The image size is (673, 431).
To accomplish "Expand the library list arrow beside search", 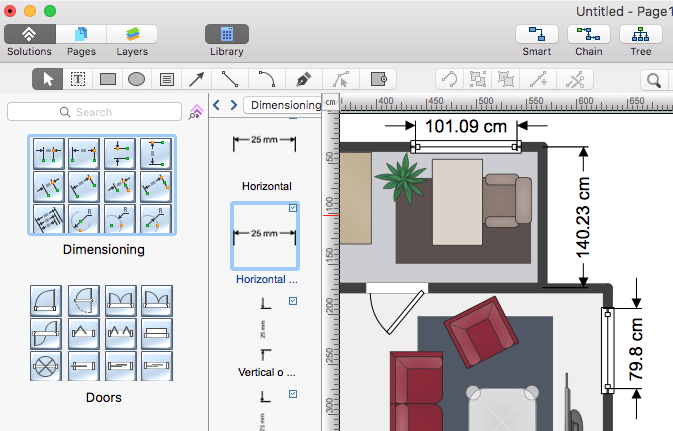I will point(196,112).
